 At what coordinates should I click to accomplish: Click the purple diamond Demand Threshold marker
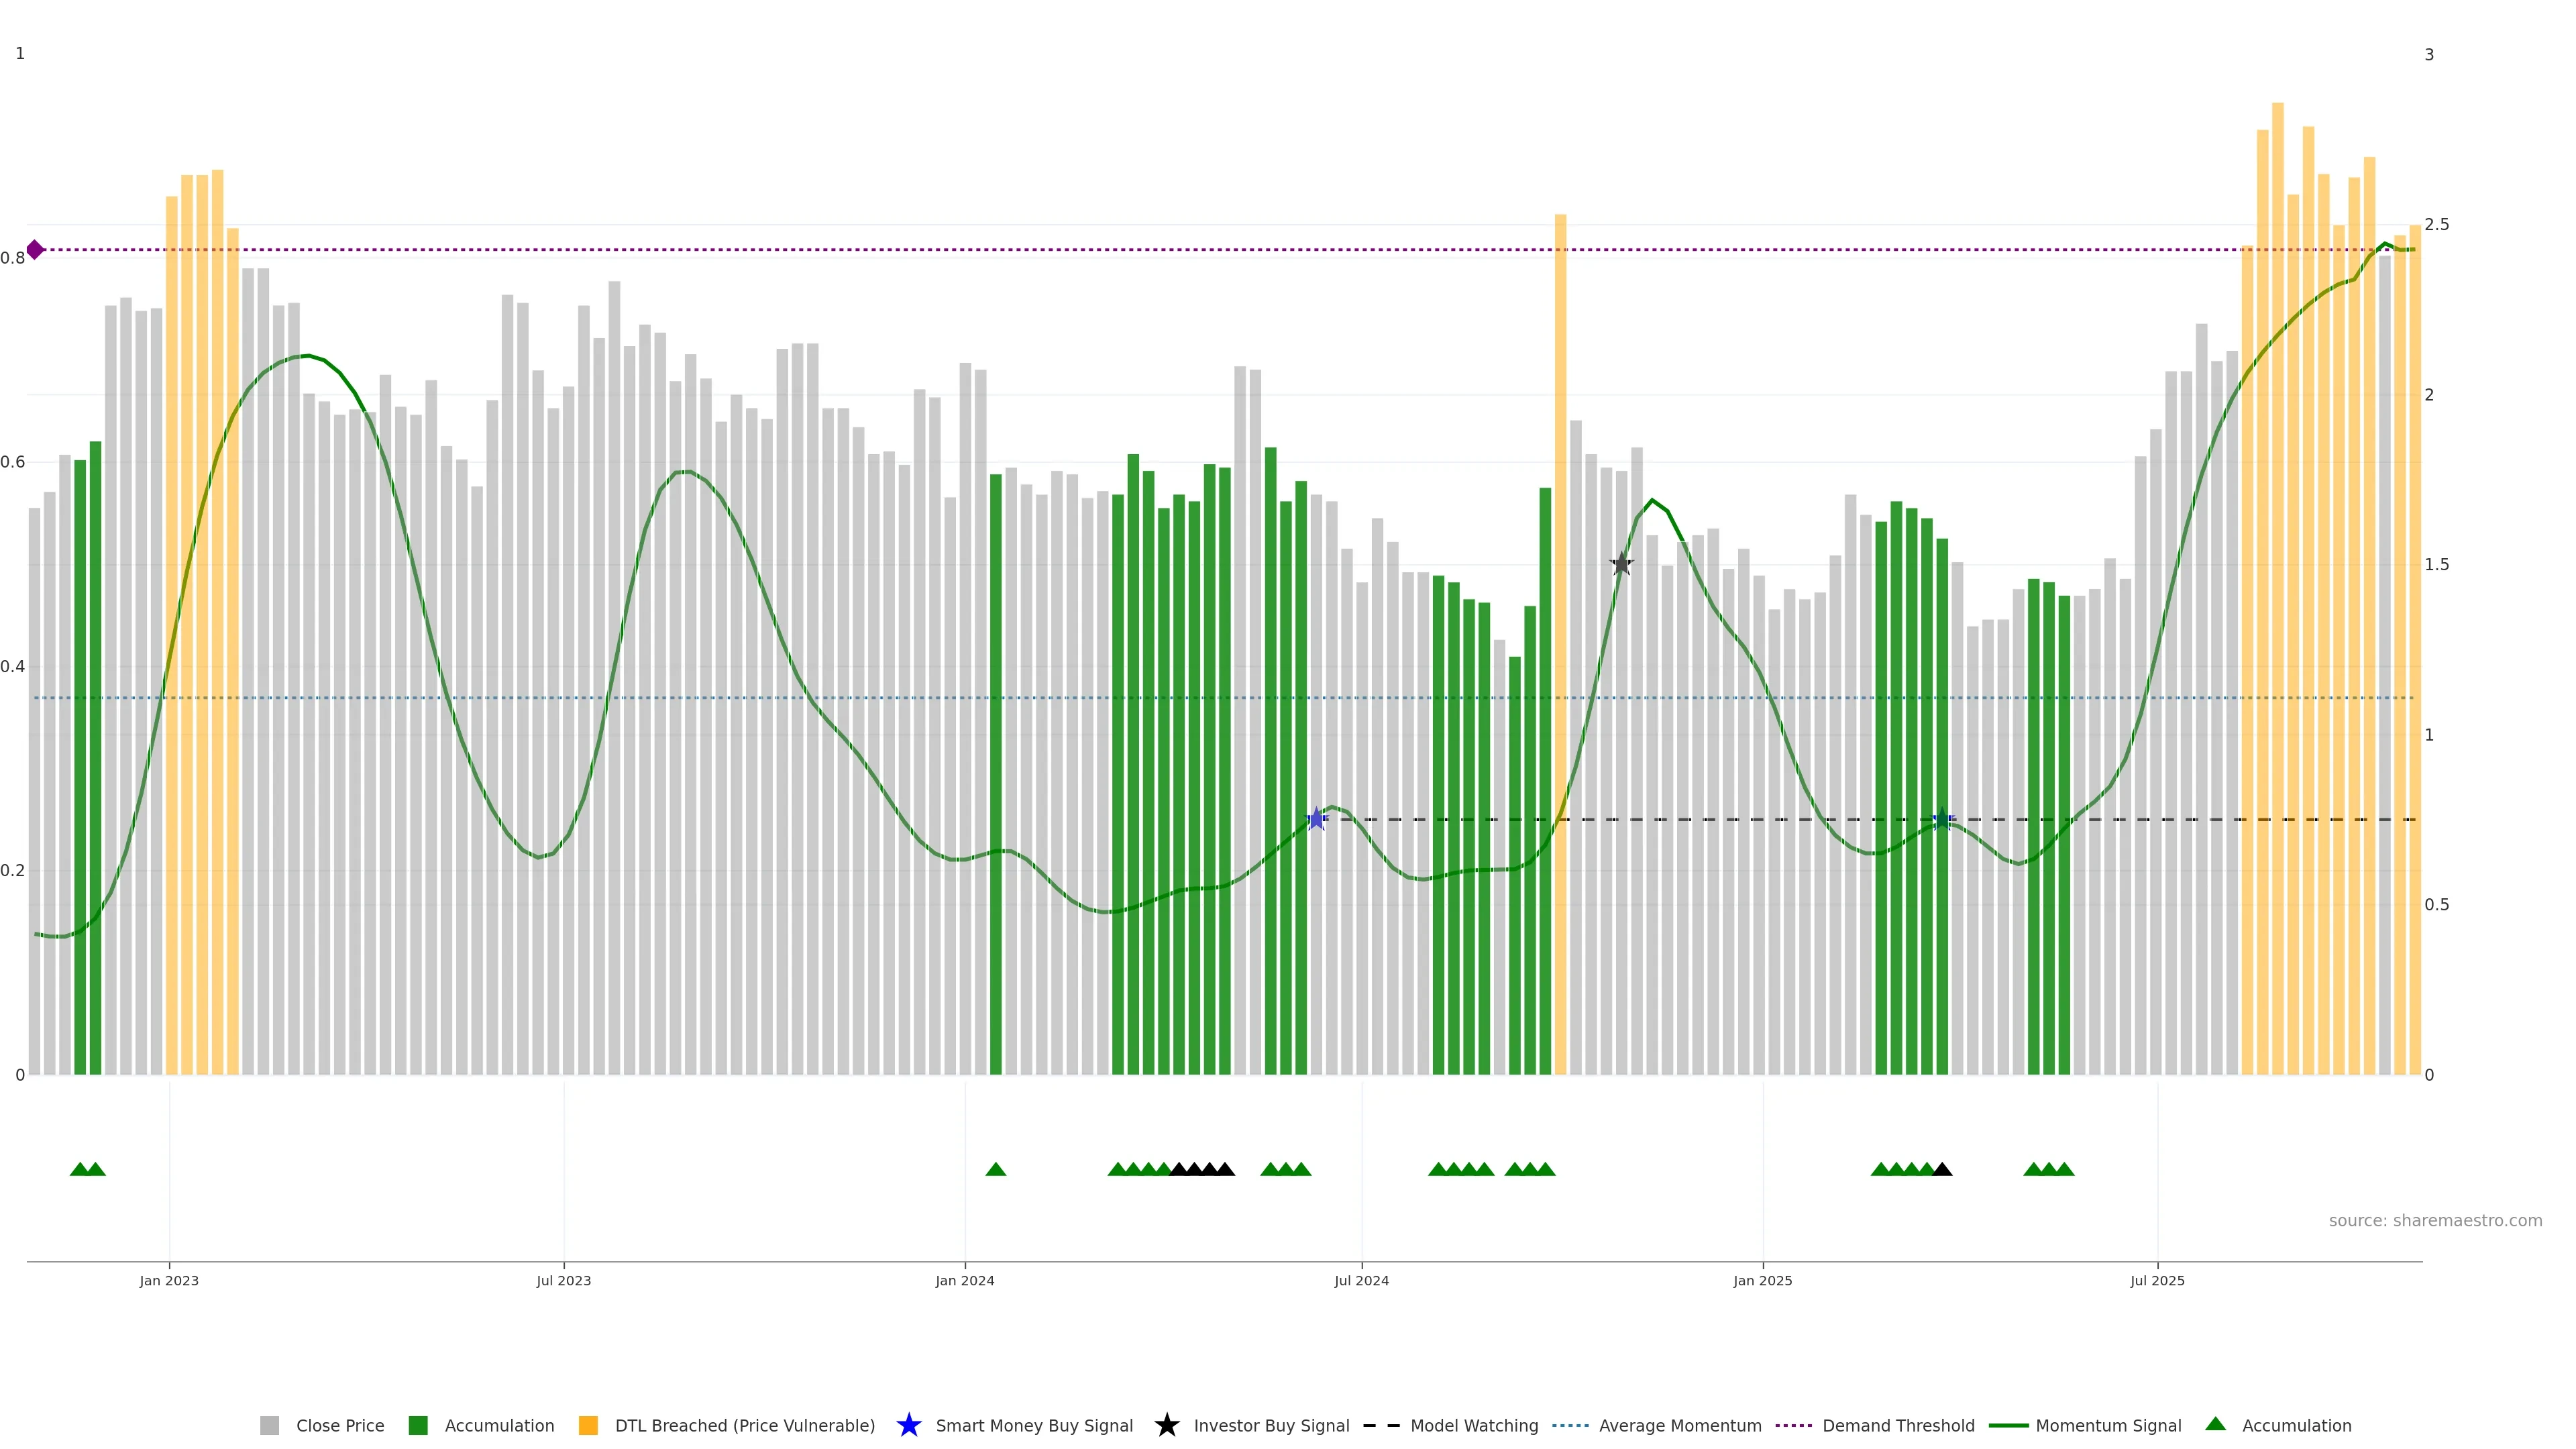click(x=35, y=250)
